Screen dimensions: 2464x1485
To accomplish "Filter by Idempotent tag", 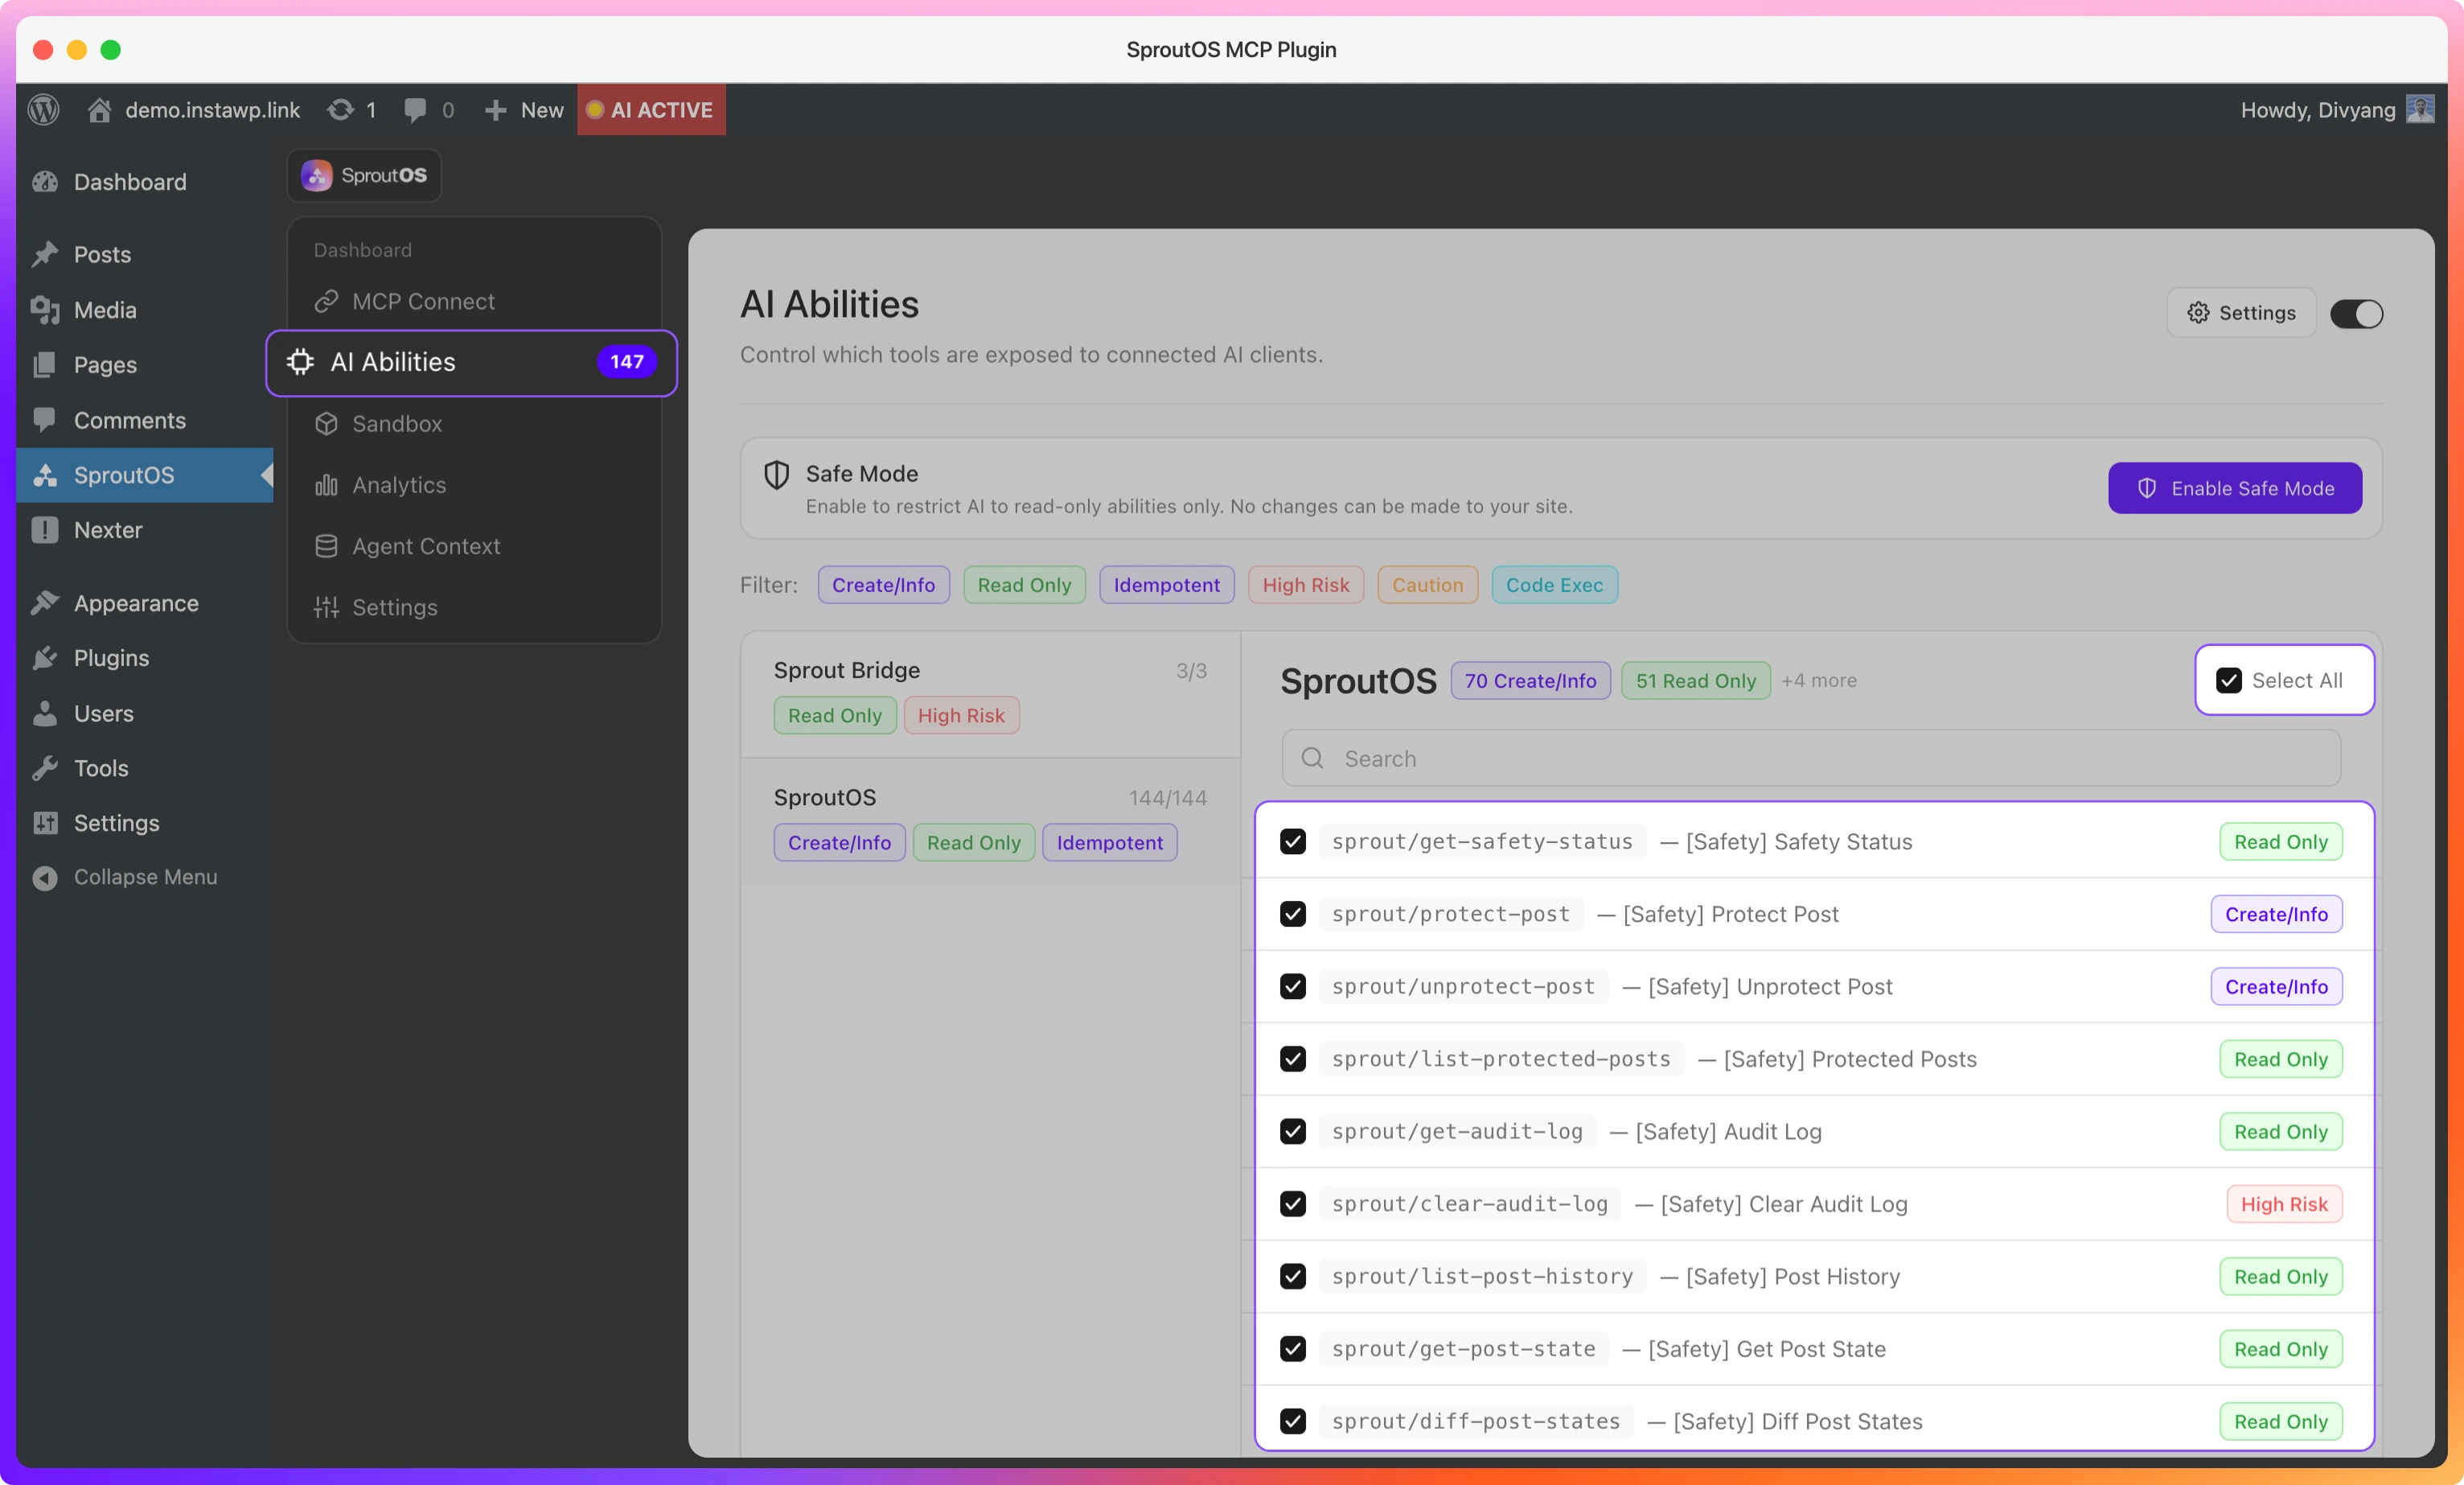I will point(1167,585).
